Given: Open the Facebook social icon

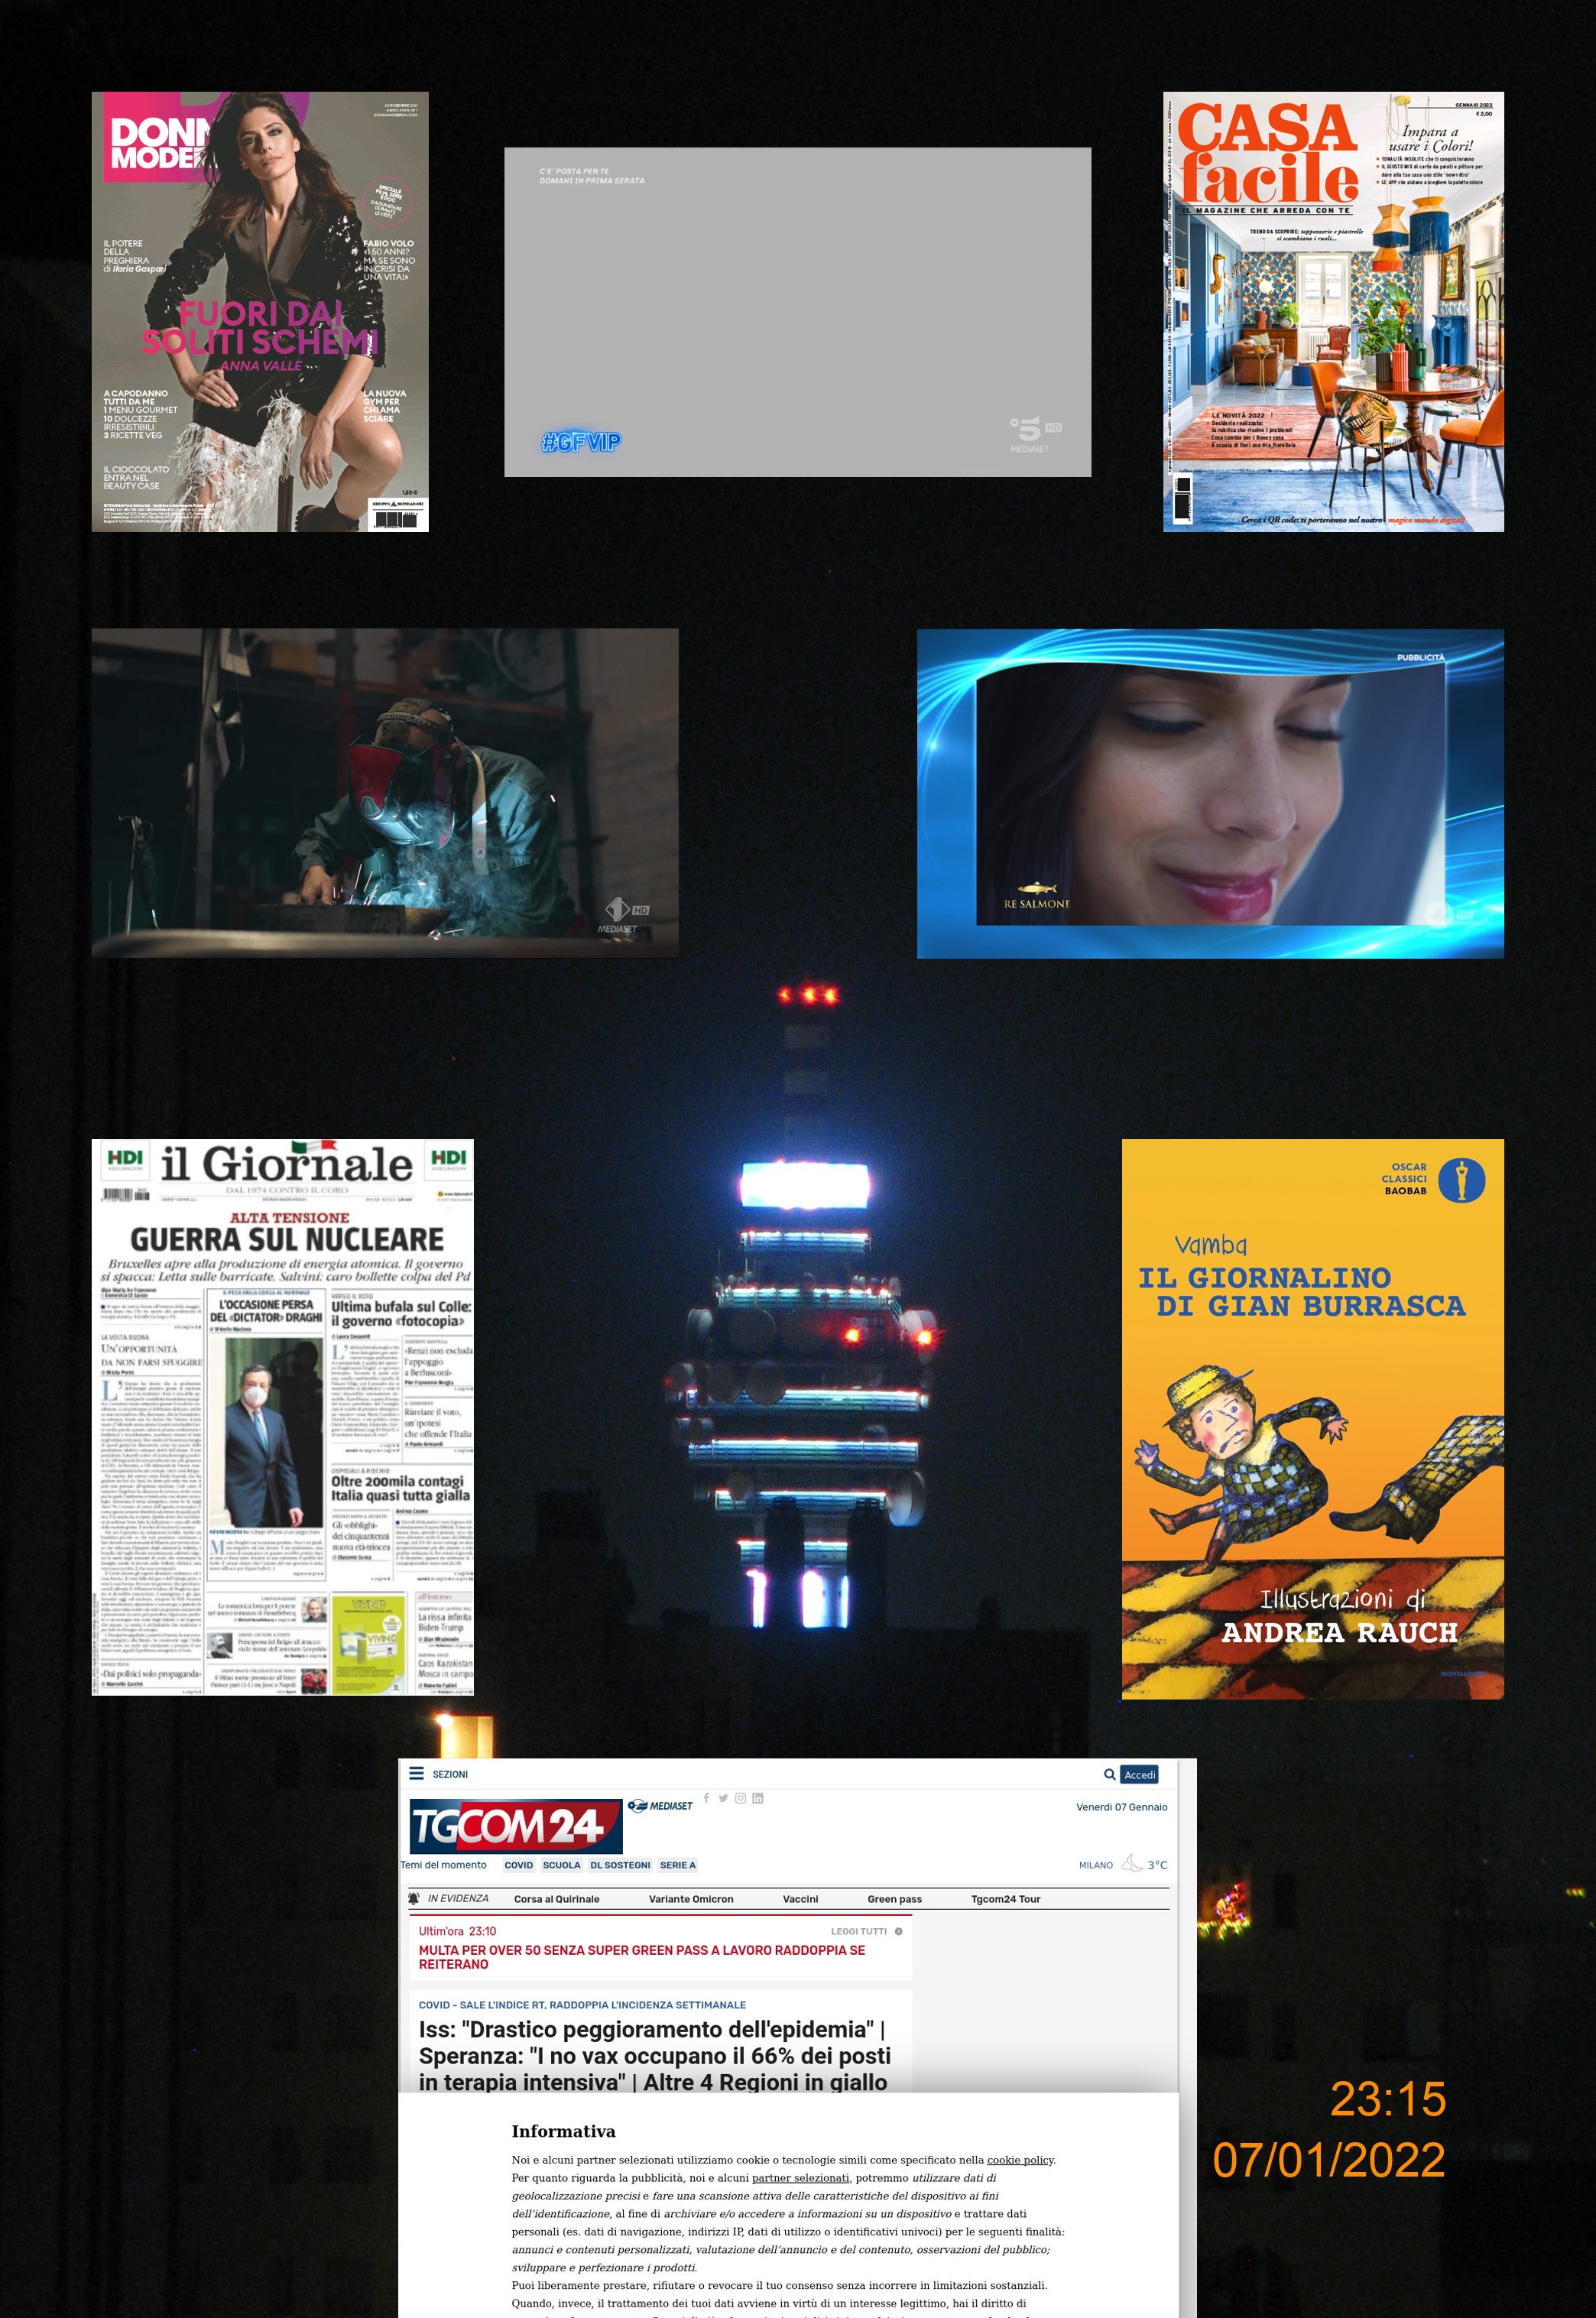Looking at the screenshot, I should pos(707,1797).
